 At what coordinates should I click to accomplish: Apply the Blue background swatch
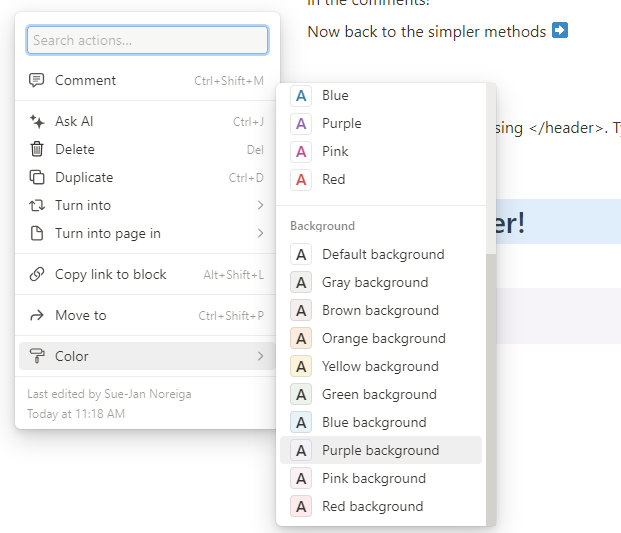point(301,423)
